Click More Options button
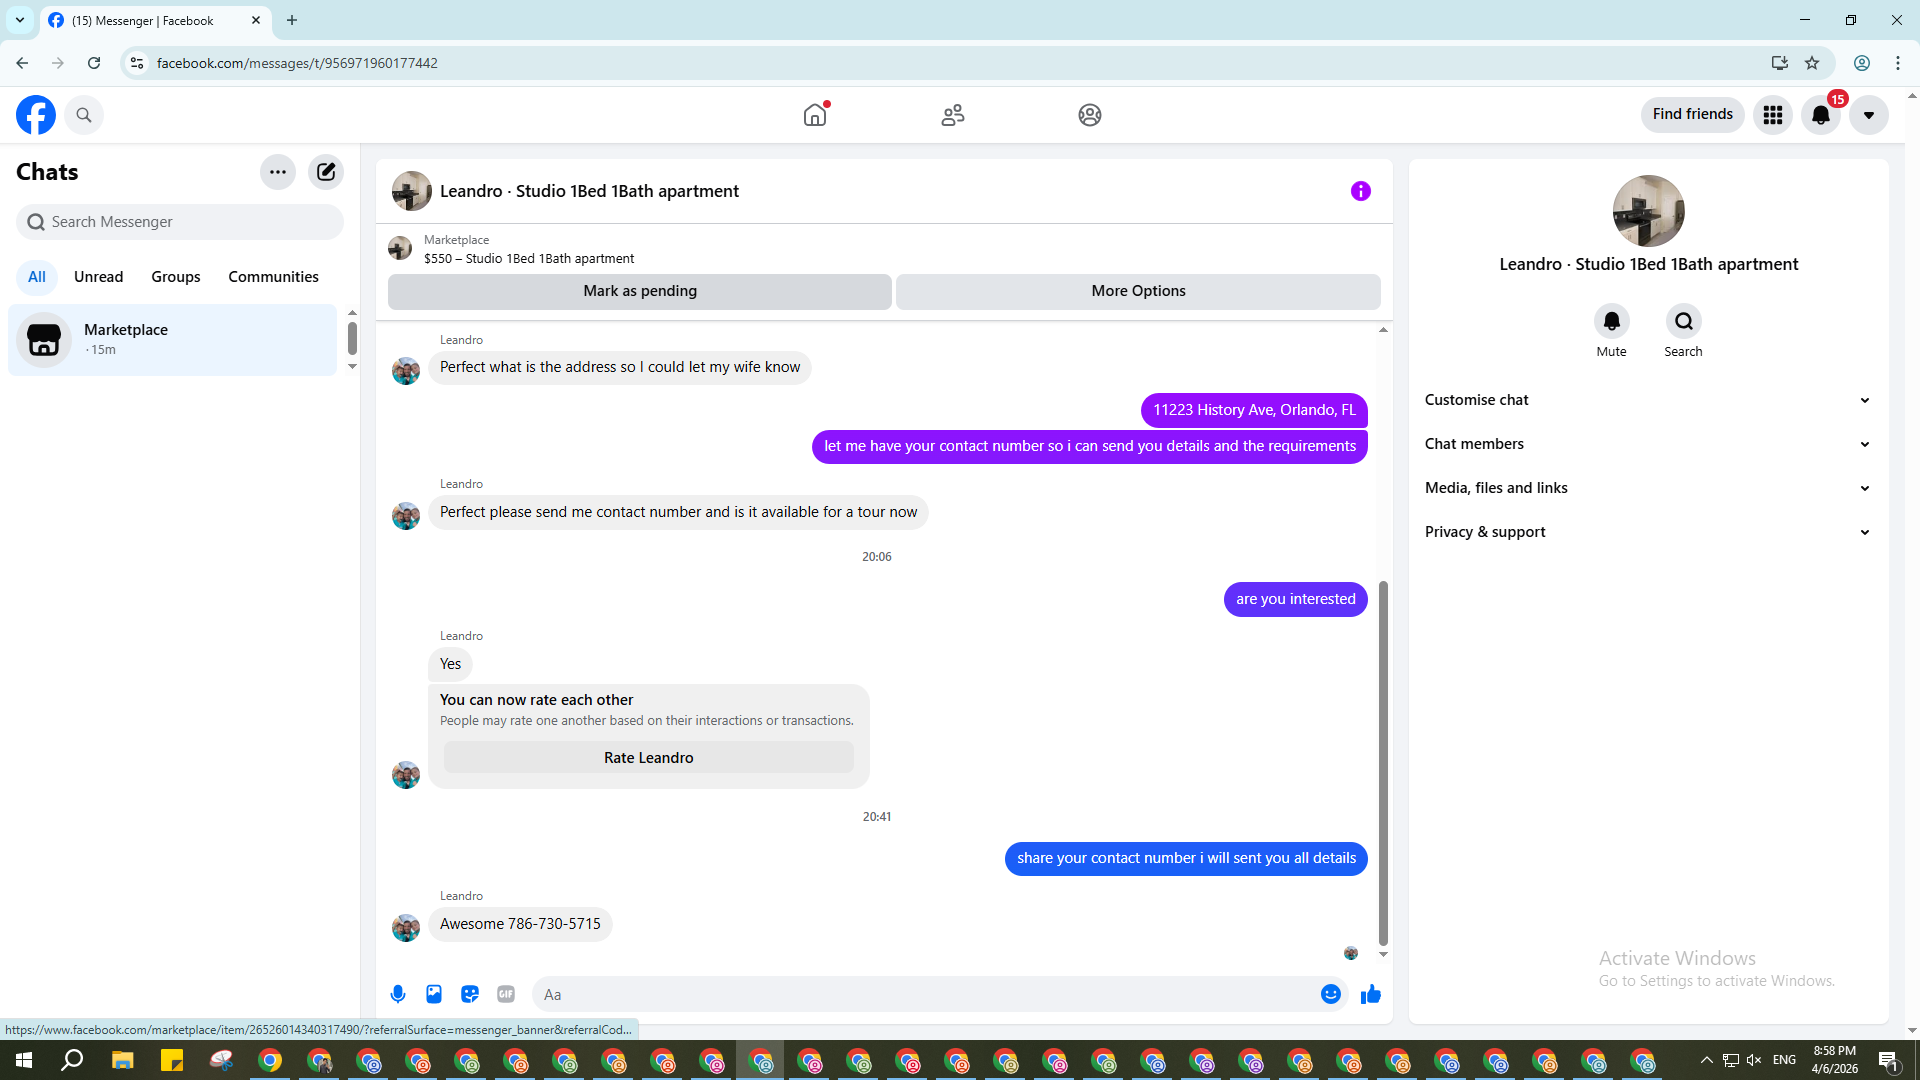The height and width of the screenshot is (1080, 1920). [x=1138, y=291]
